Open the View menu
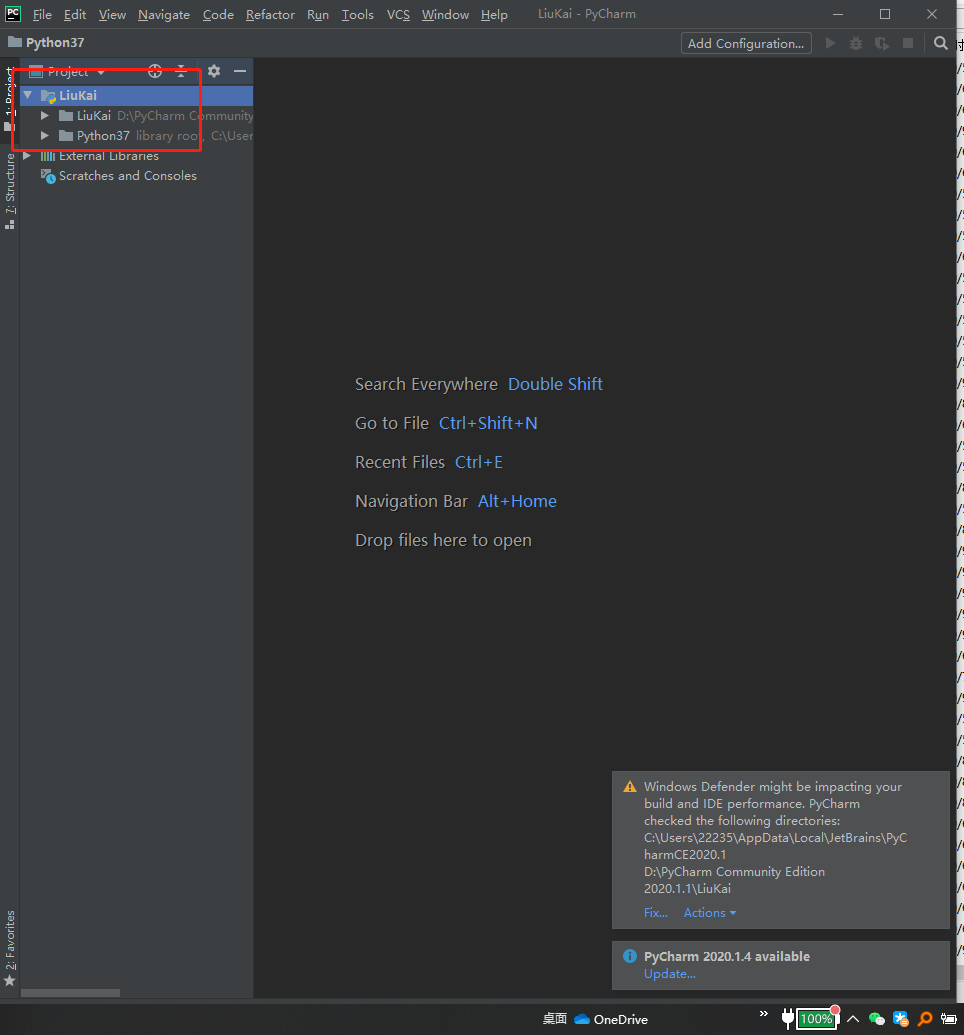 coord(112,15)
